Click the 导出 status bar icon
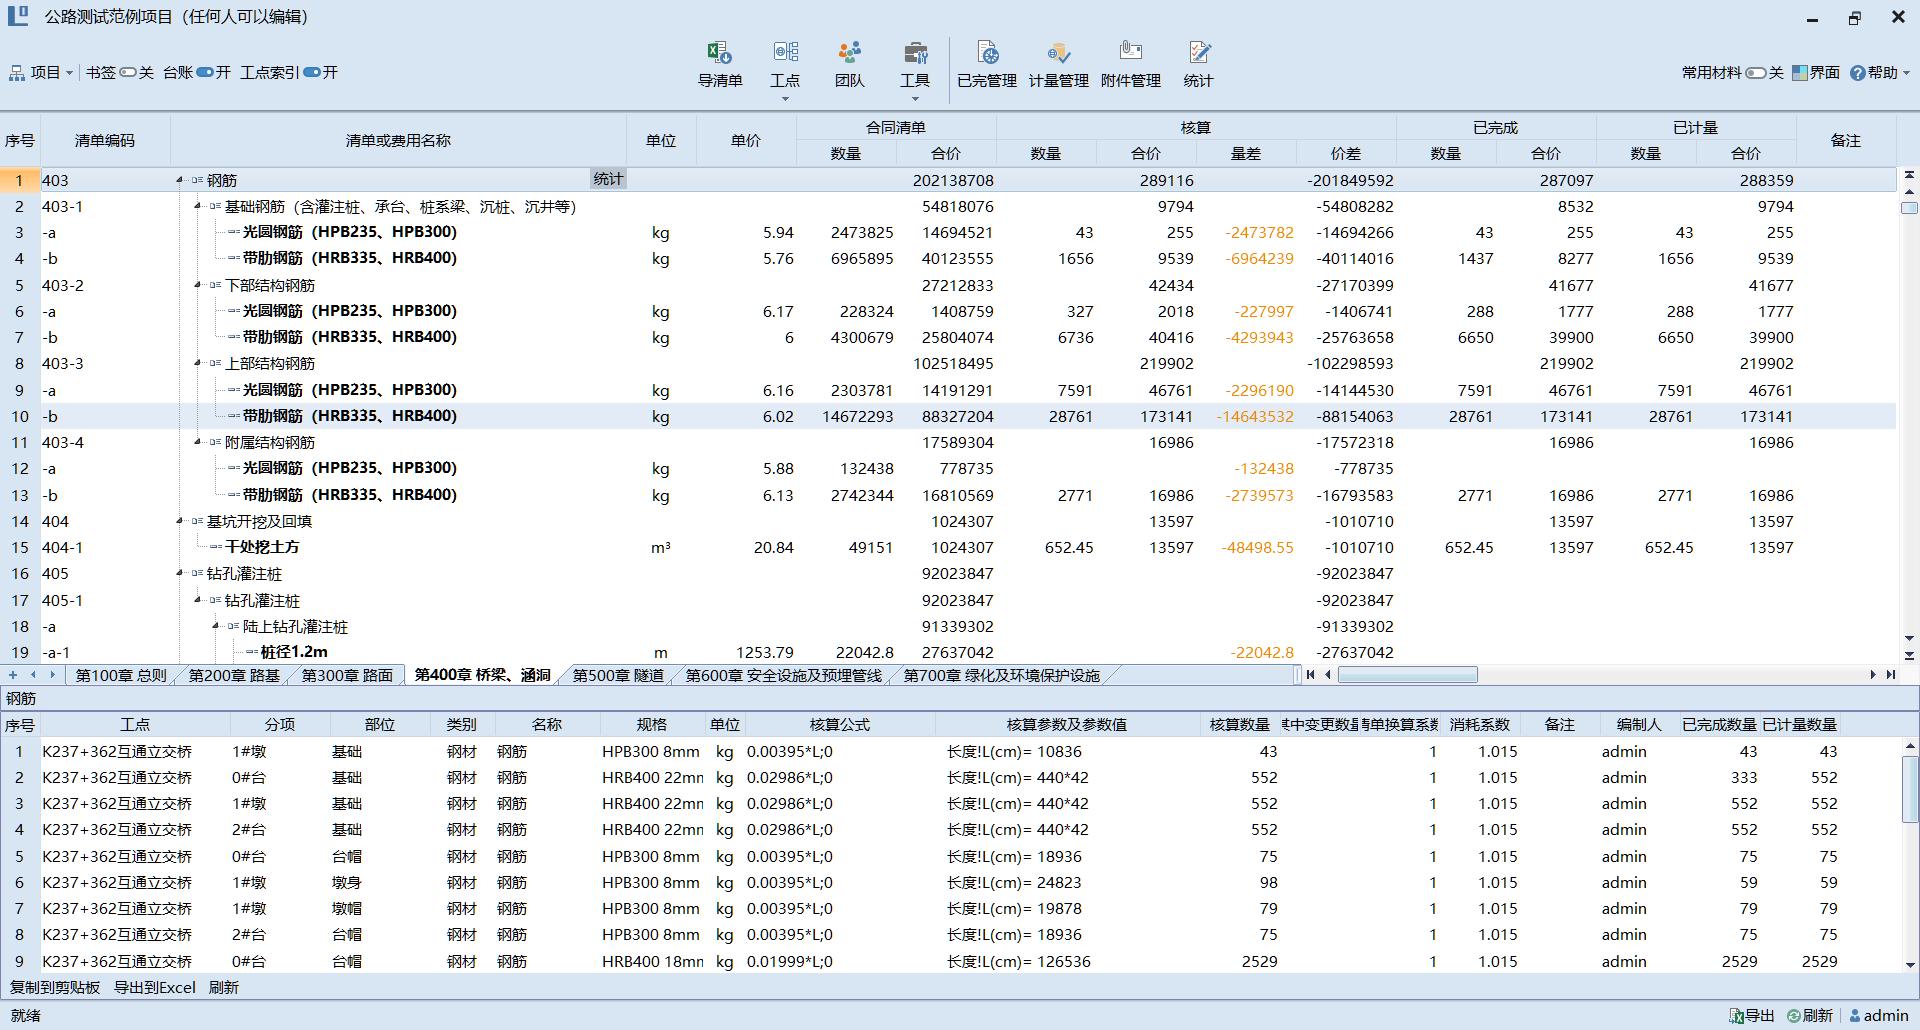 pos(1737,1016)
